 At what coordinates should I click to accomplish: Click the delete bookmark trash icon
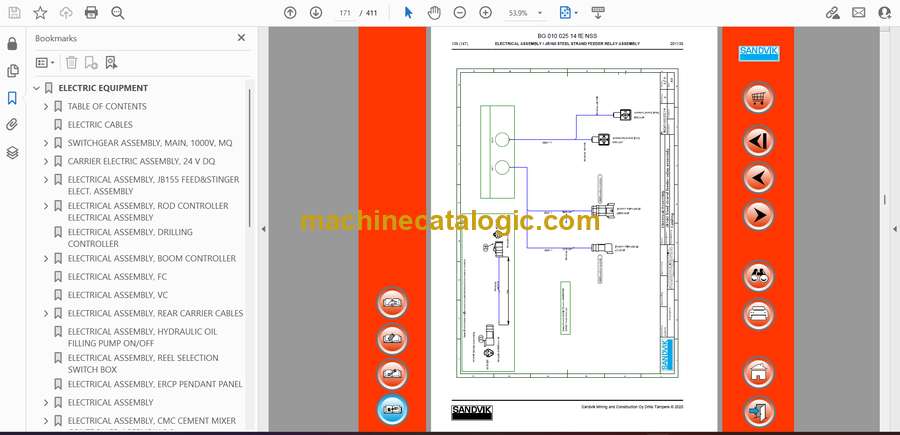tap(71, 63)
